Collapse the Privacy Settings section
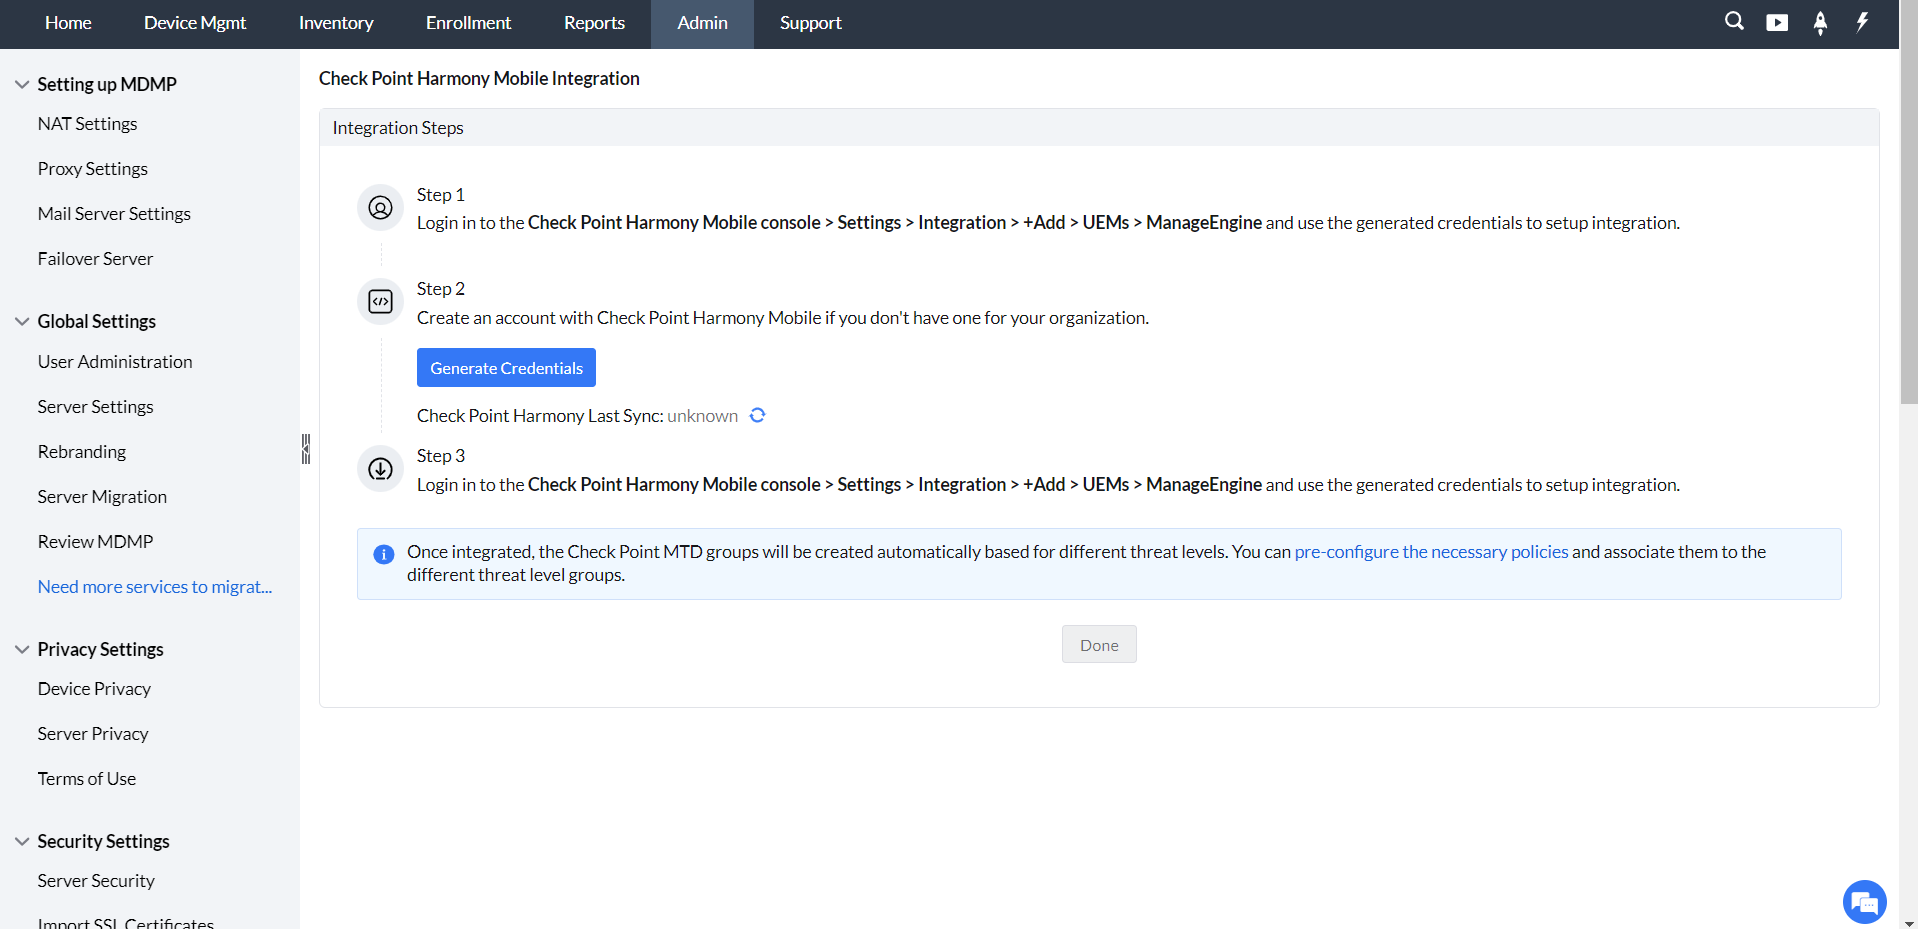1918x929 pixels. pos(21,648)
